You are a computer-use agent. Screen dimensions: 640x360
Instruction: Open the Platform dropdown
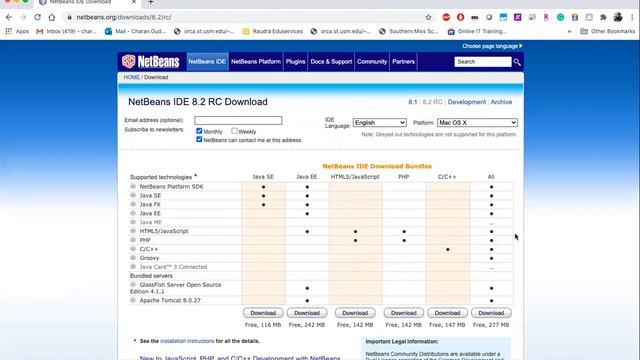click(477, 122)
